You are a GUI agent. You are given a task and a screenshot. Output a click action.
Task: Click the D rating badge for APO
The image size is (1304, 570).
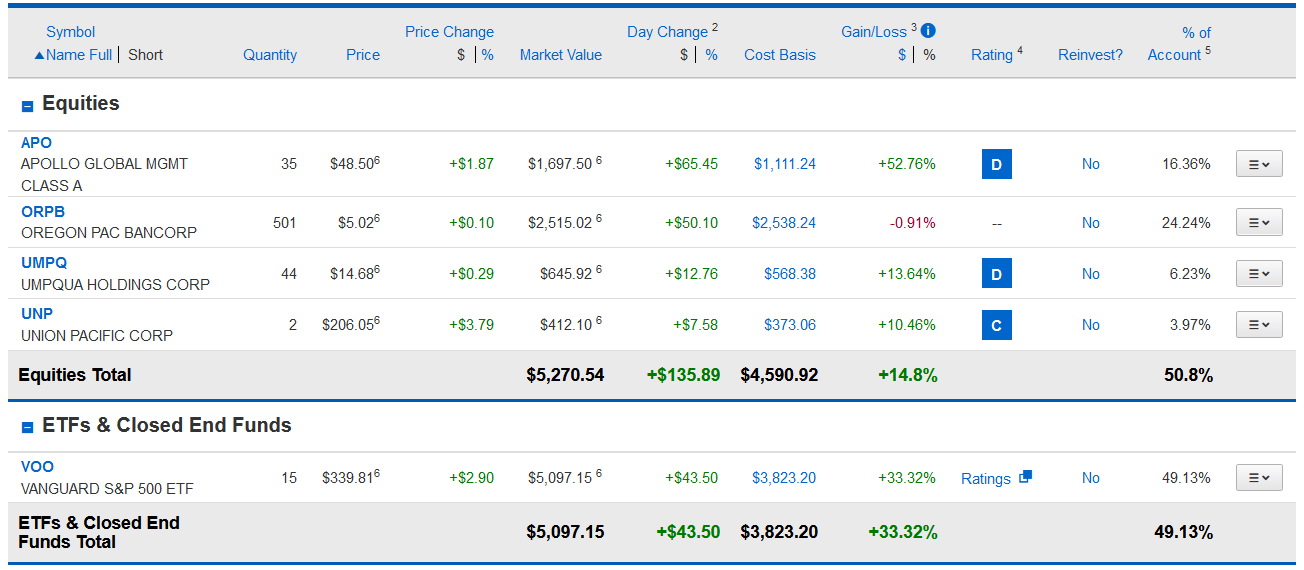[996, 164]
